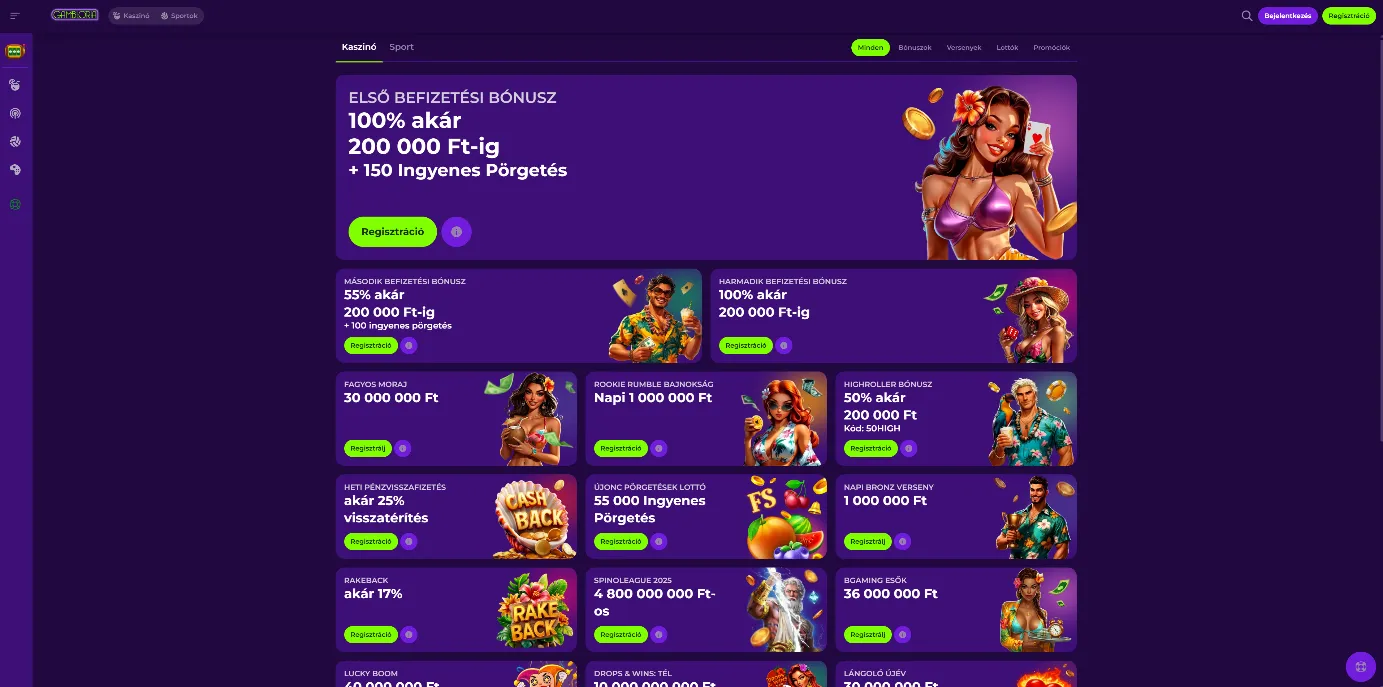Click the Bejelentkezés login button
The height and width of the screenshot is (687, 1383).
point(1287,16)
